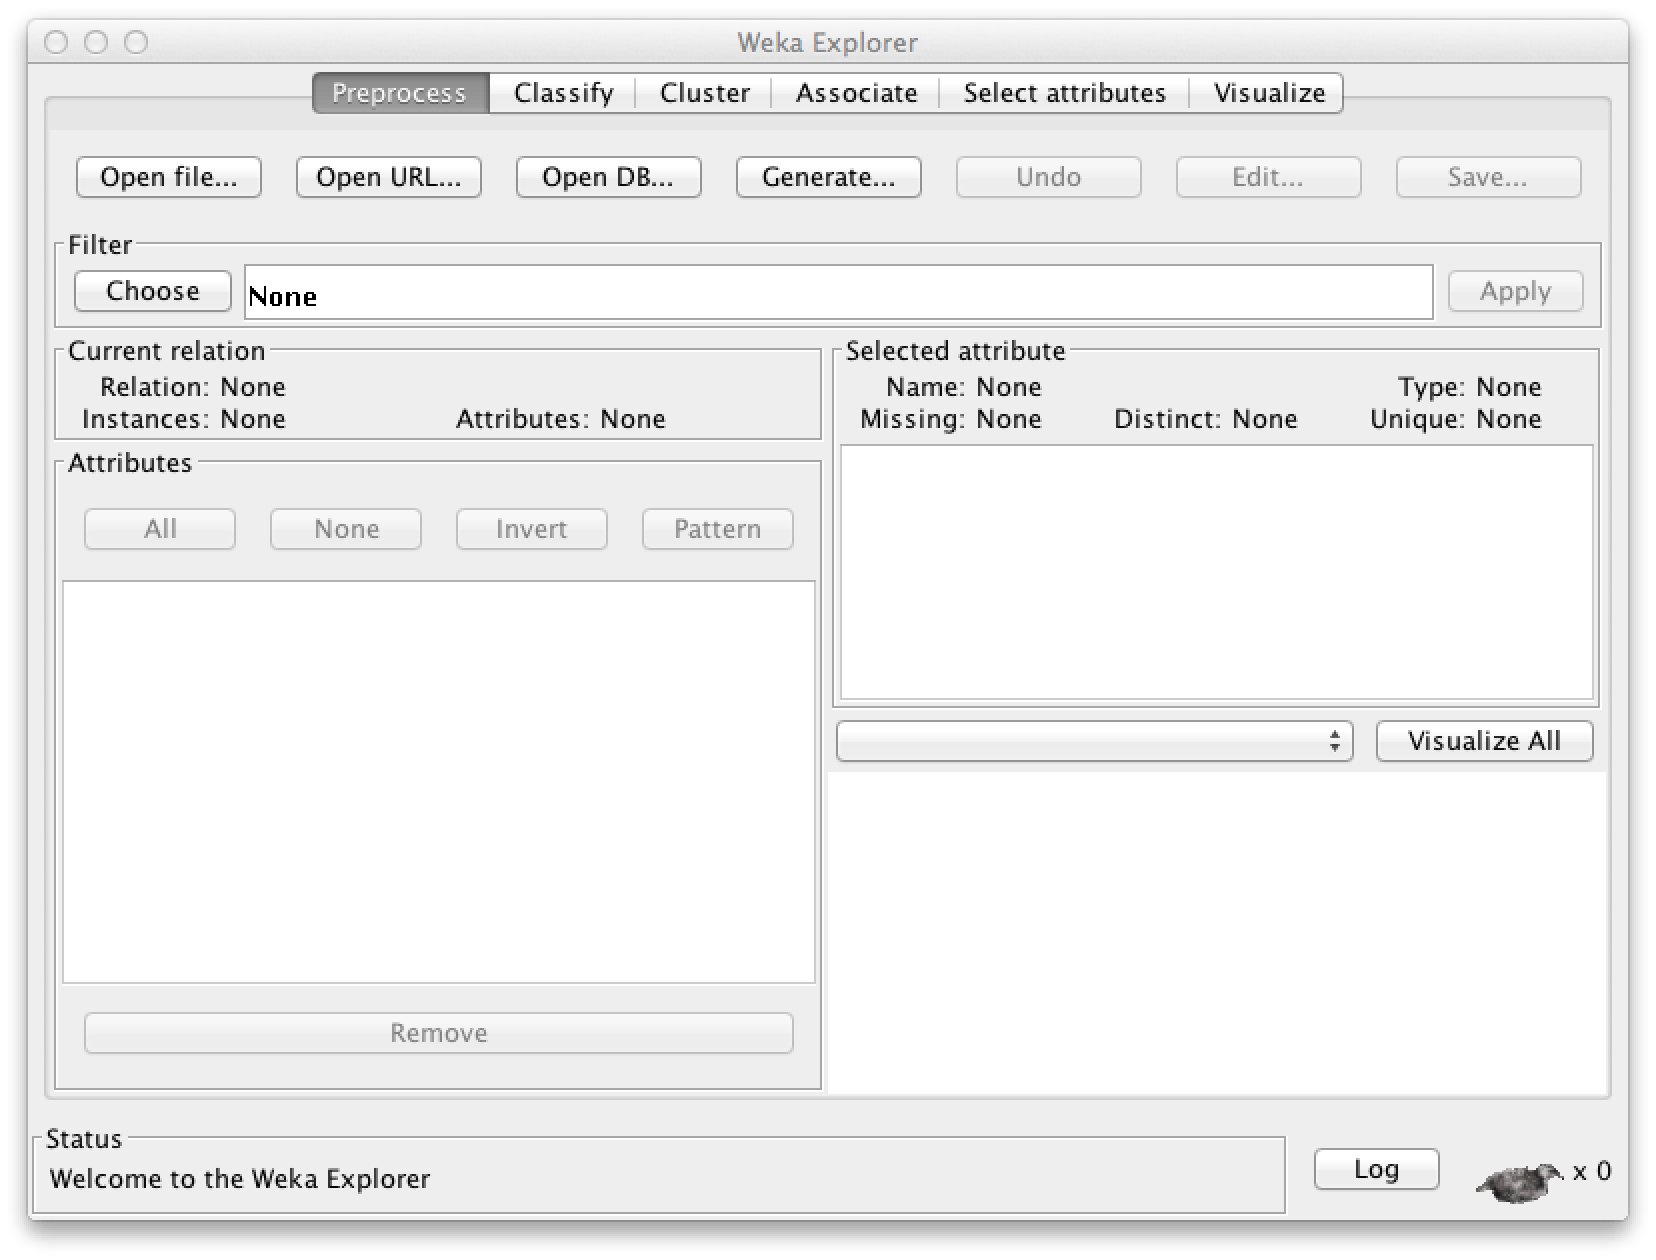The image size is (1656, 1260).
Task: Click the Generate... button
Action: (828, 177)
